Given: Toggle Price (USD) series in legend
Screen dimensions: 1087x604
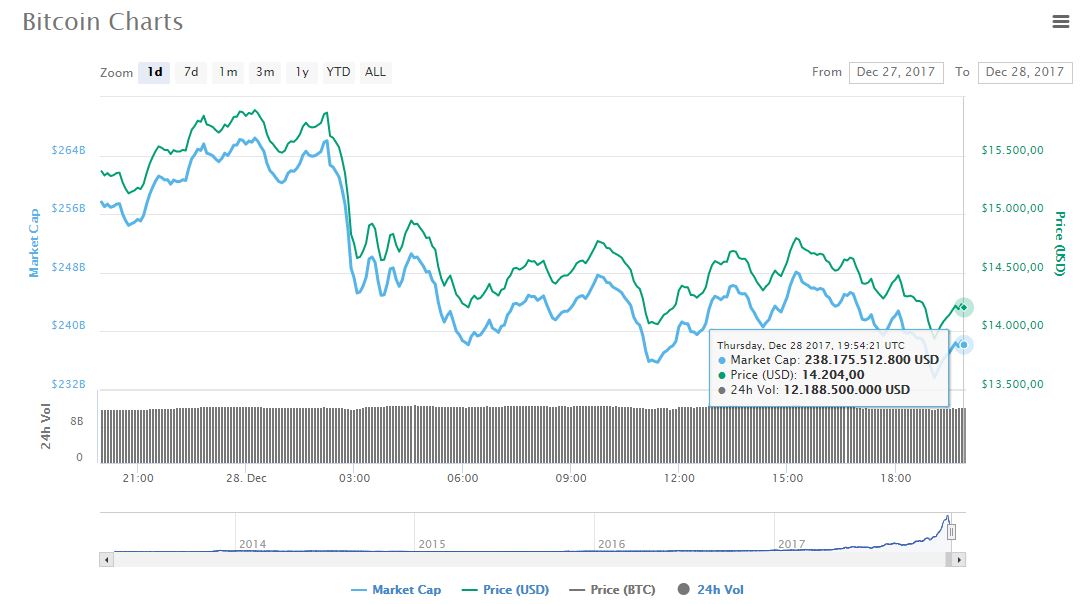Looking at the screenshot, I should point(505,589).
